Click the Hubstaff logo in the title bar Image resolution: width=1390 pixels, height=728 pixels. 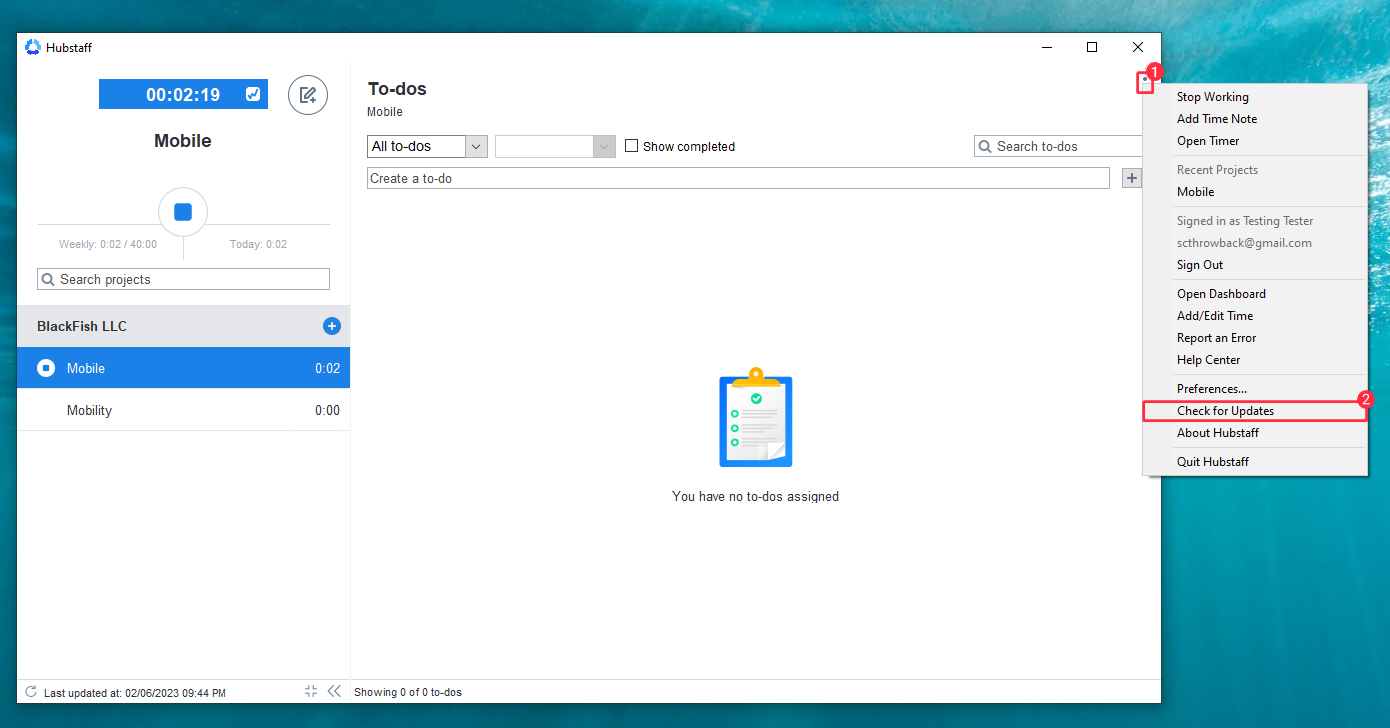[33, 47]
